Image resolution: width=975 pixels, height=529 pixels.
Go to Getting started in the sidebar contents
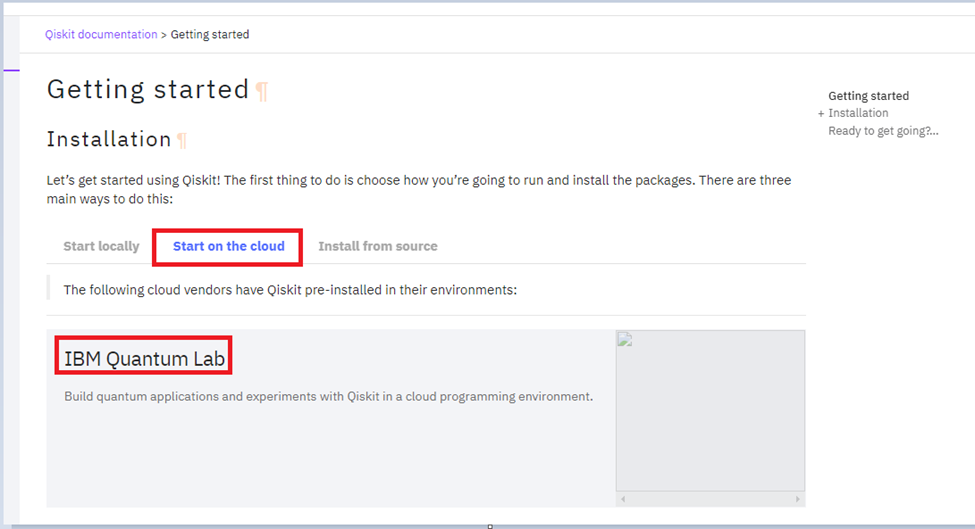pos(868,96)
